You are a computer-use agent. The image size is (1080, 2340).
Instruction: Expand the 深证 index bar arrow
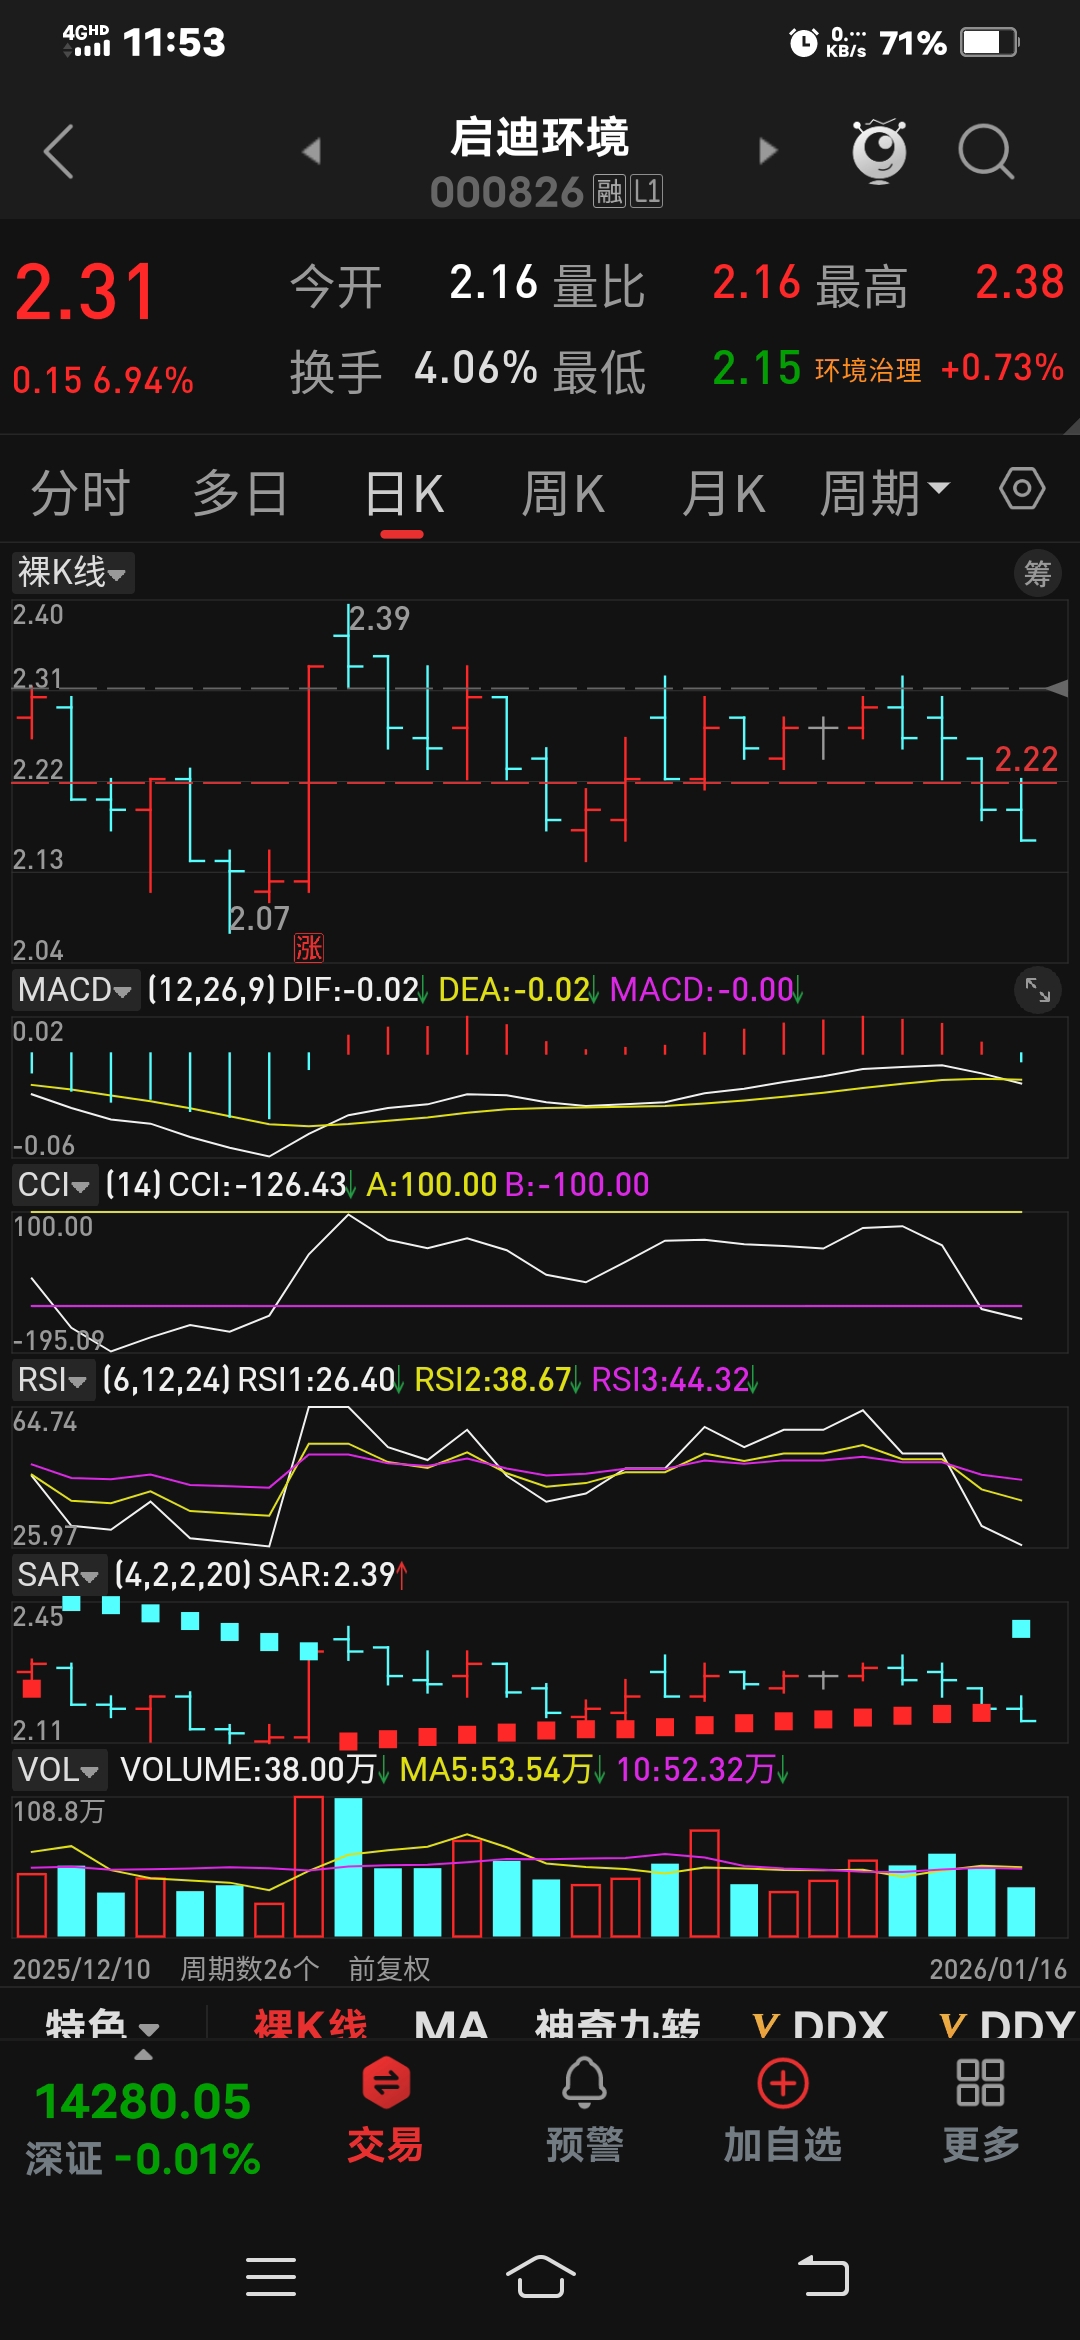coord(144,2054)
